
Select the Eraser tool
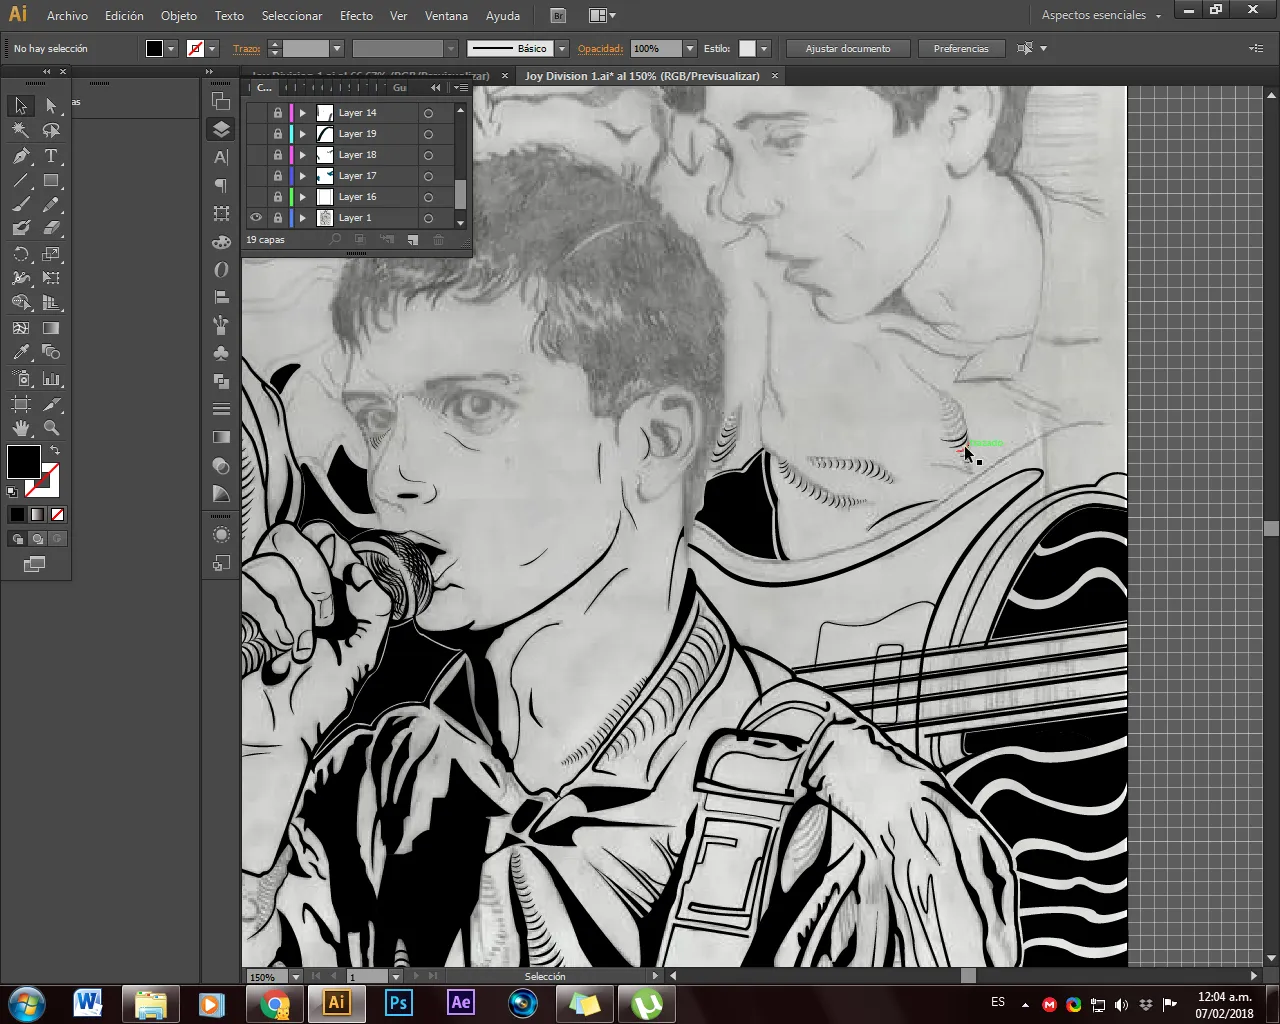click(x=51, y=228)
